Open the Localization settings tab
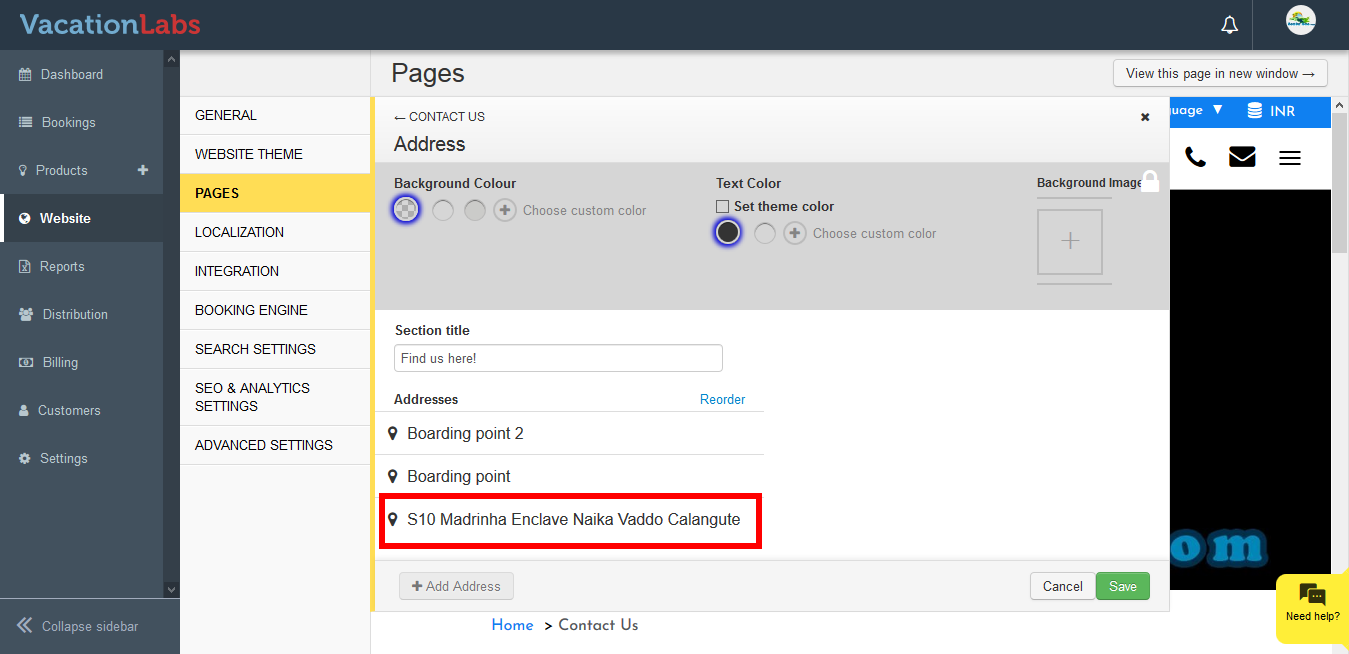 (x=239, y=232)
